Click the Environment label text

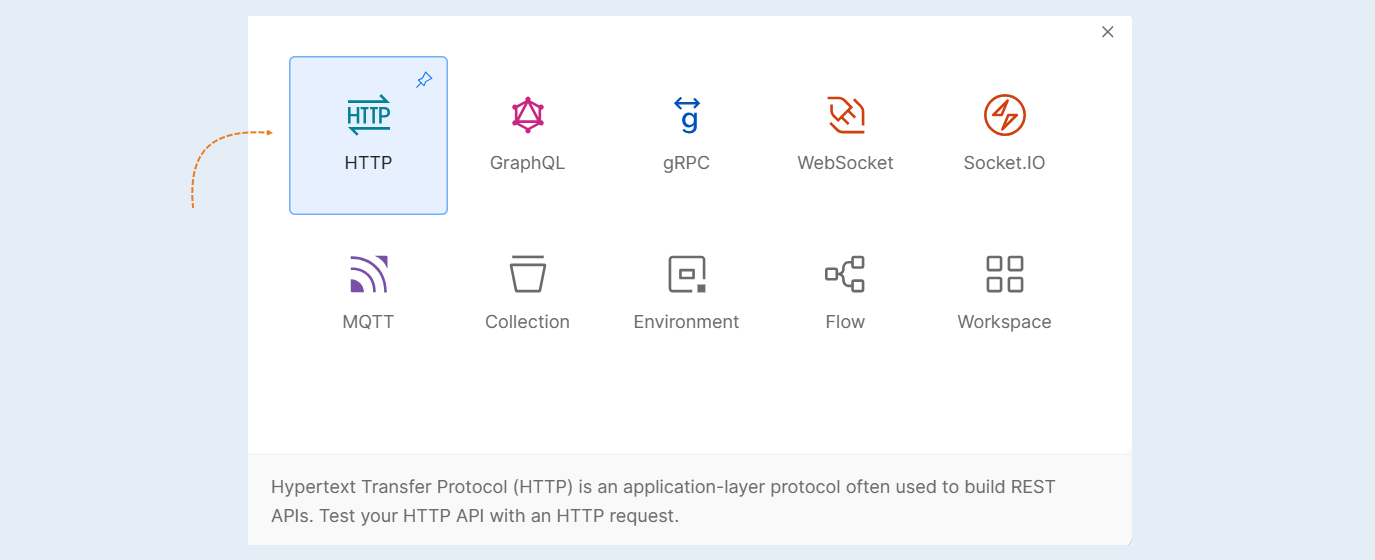point(686,322)
